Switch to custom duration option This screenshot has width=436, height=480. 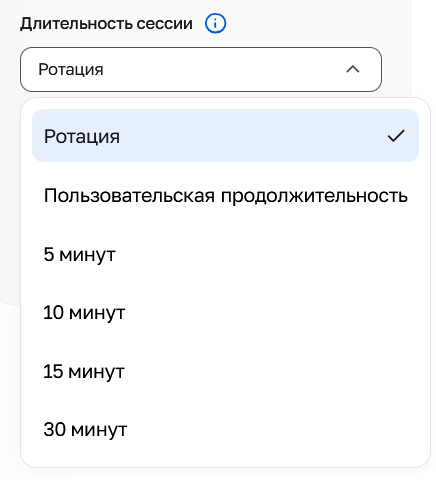point(225,195)
